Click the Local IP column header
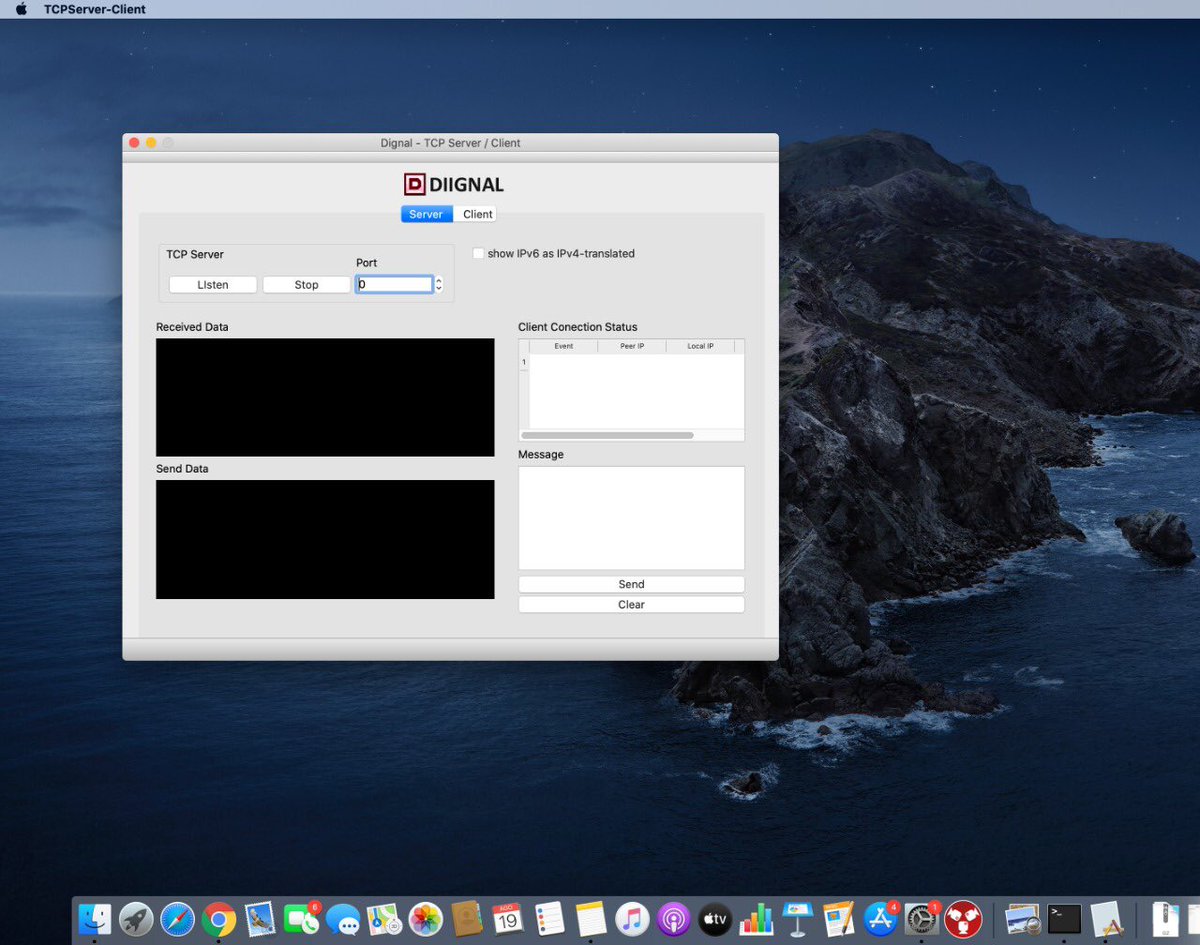 [x=700, y=346]
